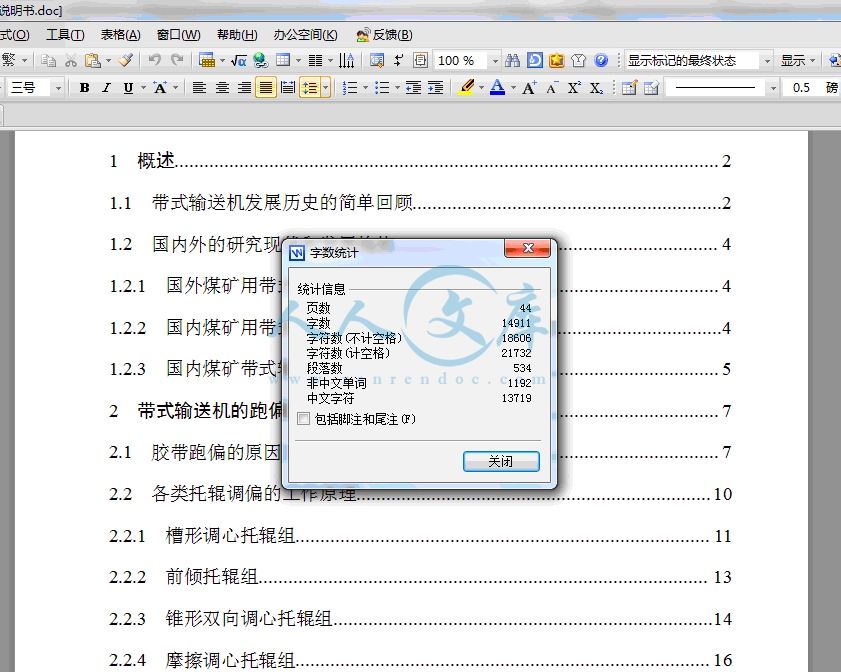The width and height of the screenshot is (841, 672).
Task: Toggle italic formatting
Action: tap(106, 87)
